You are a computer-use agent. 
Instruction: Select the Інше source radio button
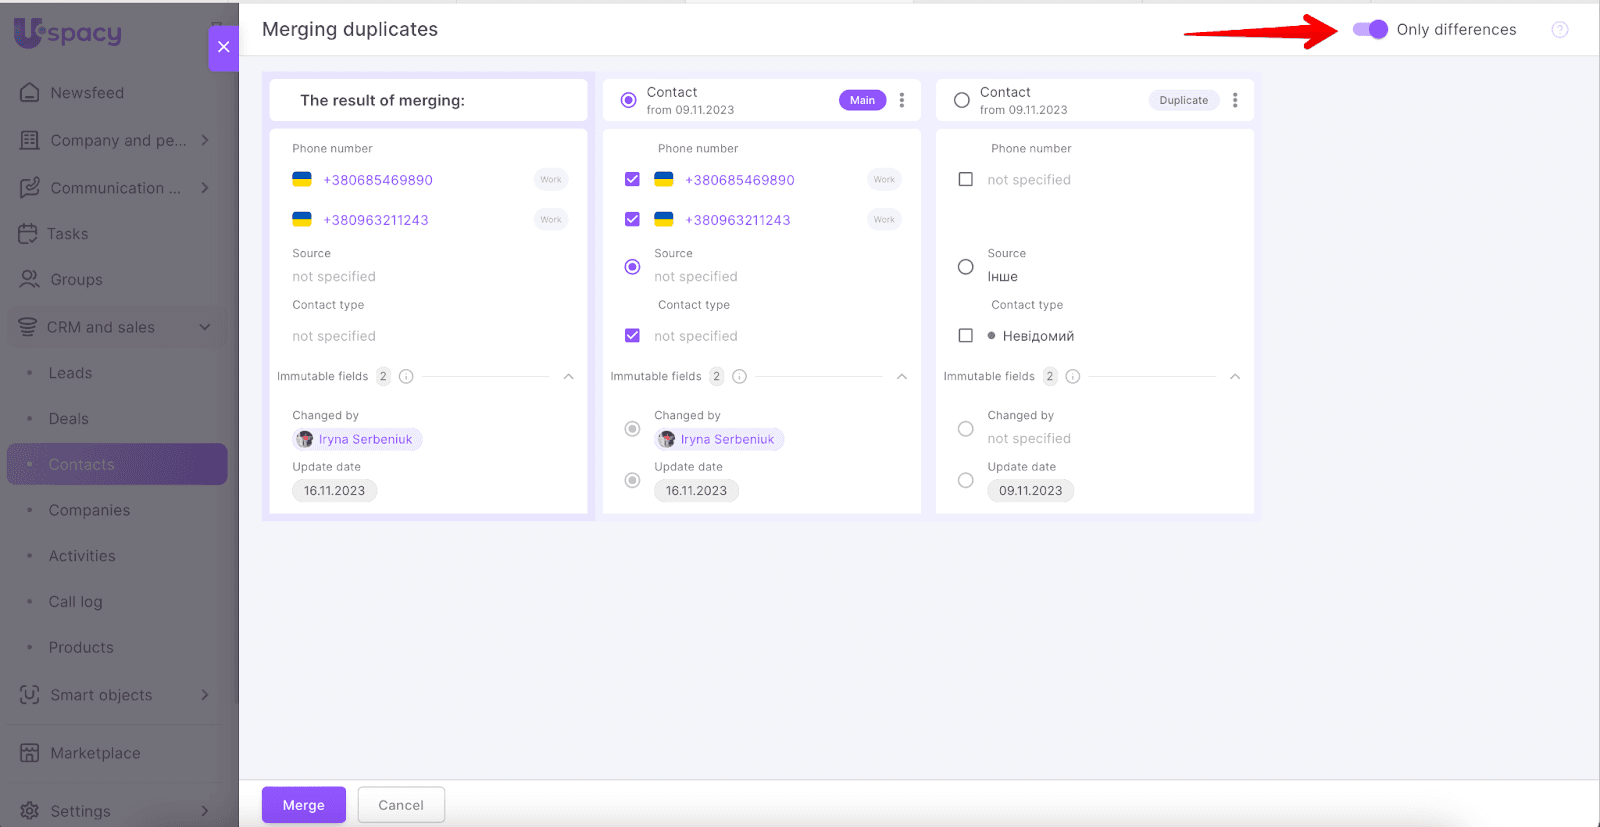tap(965, 267)
